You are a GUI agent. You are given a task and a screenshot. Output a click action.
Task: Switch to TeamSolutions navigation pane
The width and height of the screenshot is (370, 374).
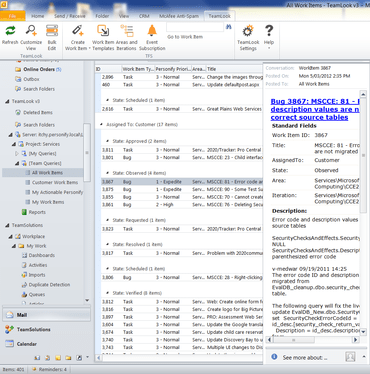46,329
